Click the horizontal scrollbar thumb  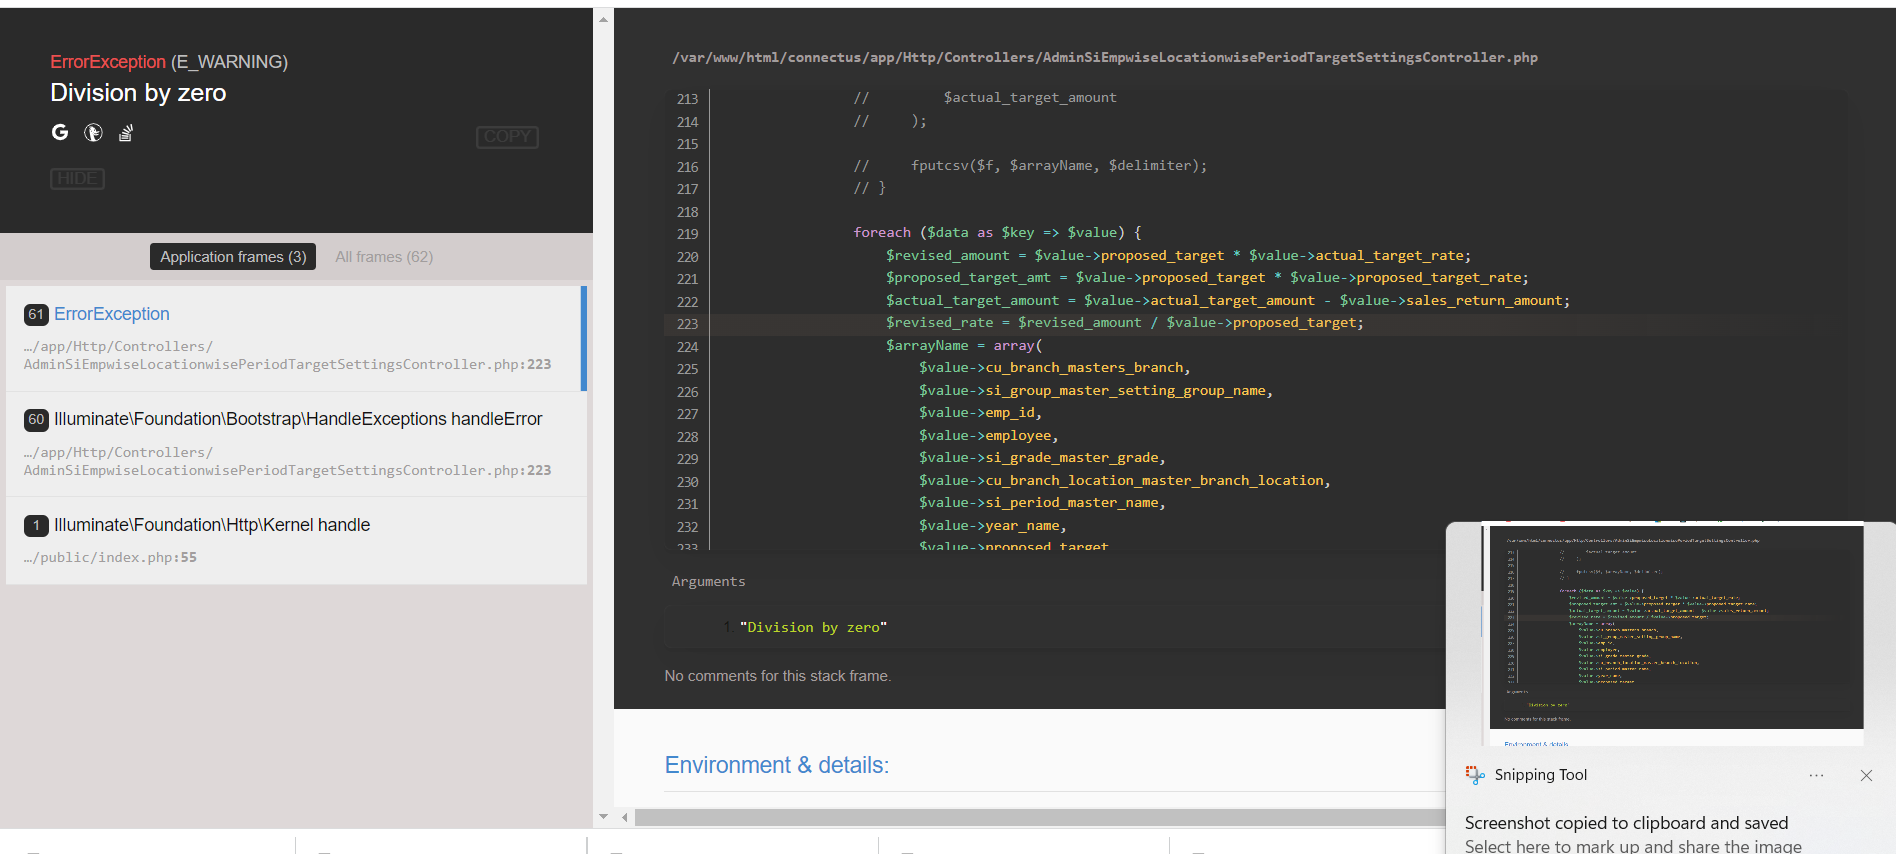coord(1040,817)
